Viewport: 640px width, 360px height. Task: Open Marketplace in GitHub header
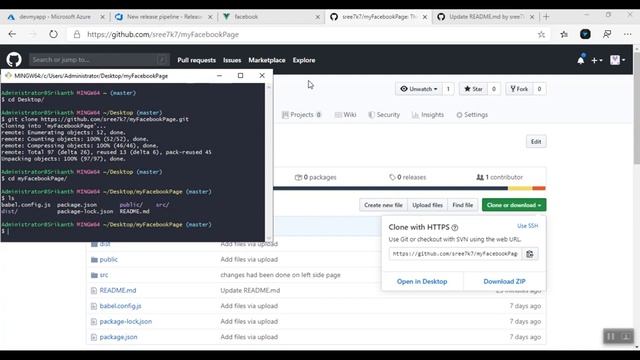coord(267,60)
